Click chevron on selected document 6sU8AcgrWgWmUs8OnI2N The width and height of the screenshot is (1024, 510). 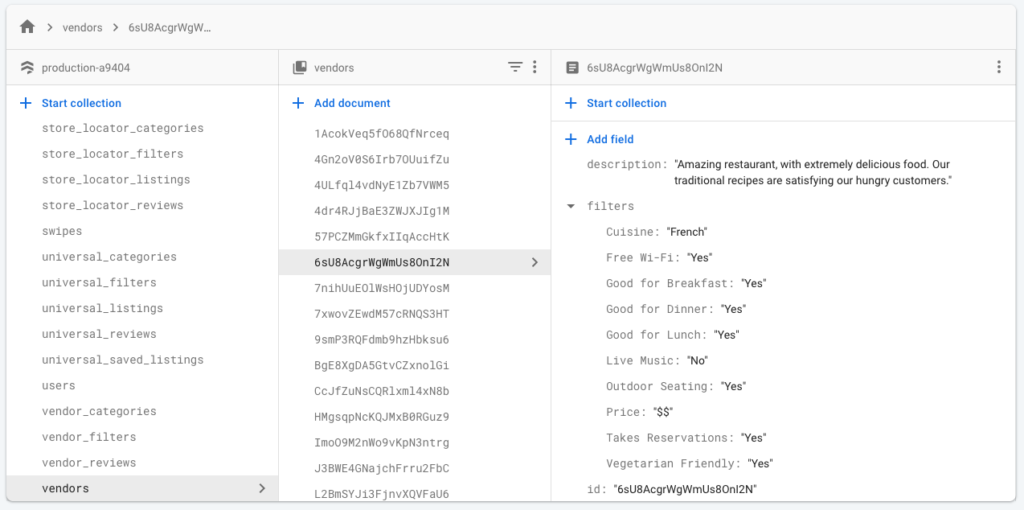pos(535,263)
